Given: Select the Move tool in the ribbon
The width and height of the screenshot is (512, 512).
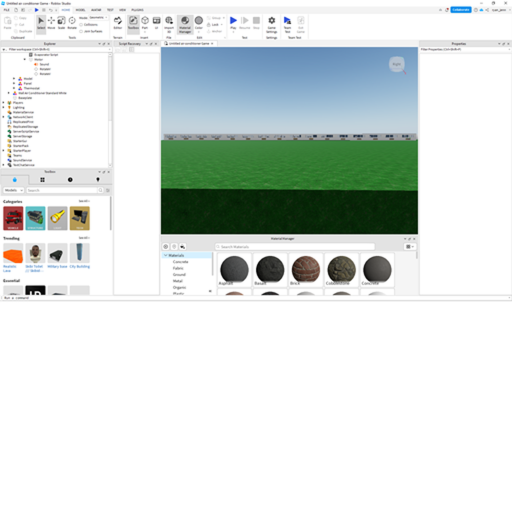Looking at the screenshot, I should [x=51, y=23].
